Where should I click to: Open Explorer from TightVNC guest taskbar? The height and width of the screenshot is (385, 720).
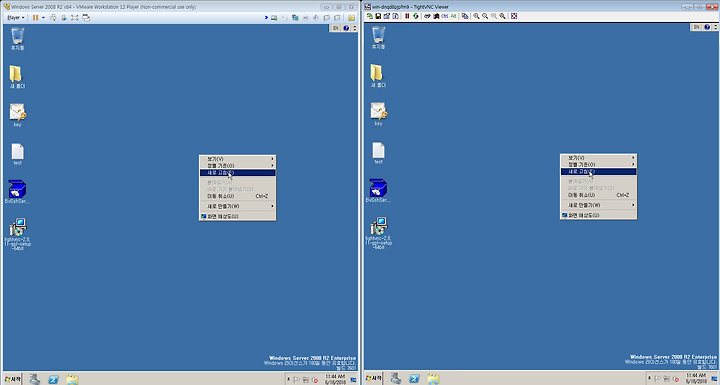coord(433,379)
